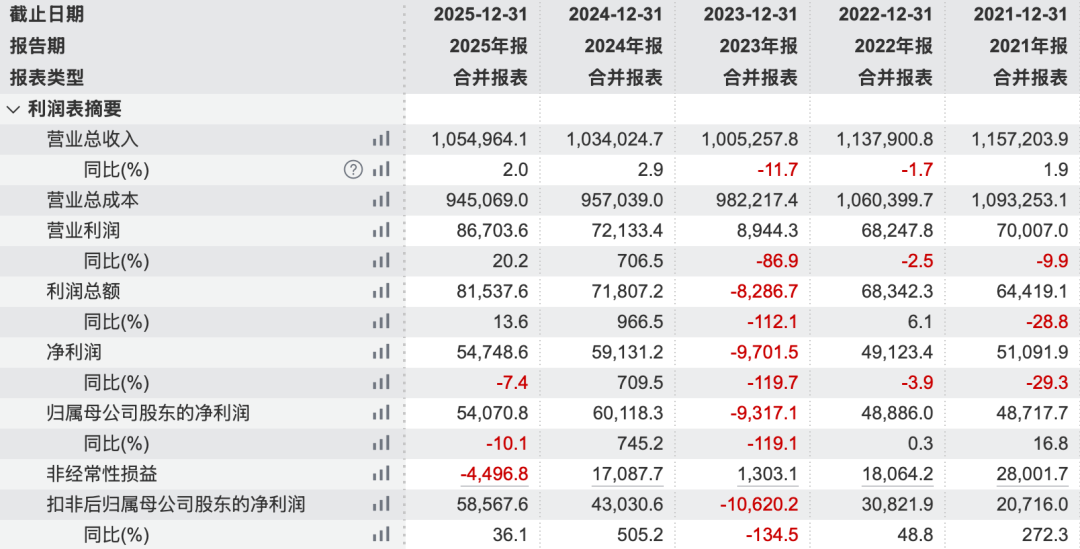
Task: Open chart icon for 同比(%) under 营业总收入
Action: tap(381, 169)
